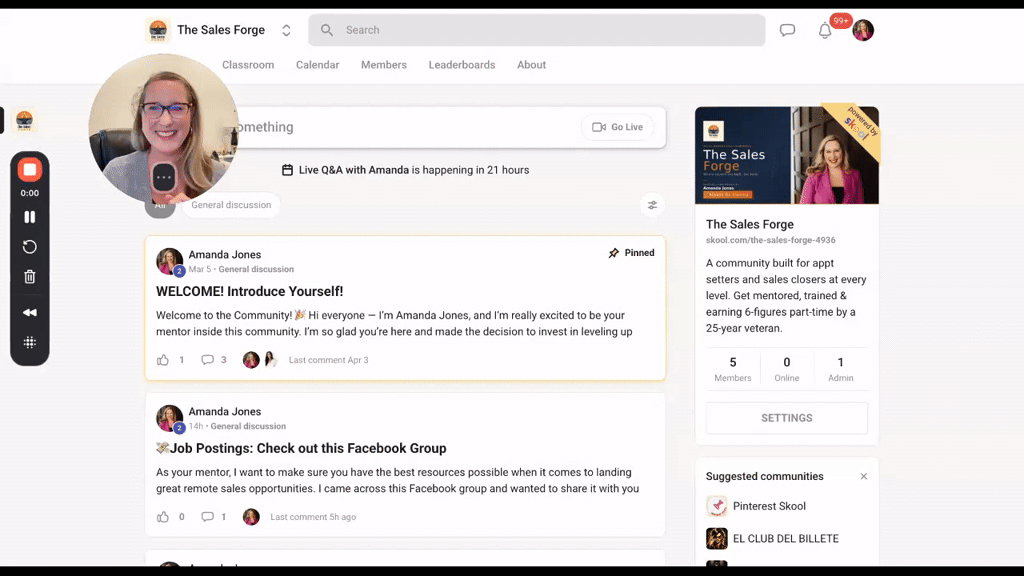Screen dimensions: 1024x576
Task: Click the 1 Admin count
Action: [840, 369]
